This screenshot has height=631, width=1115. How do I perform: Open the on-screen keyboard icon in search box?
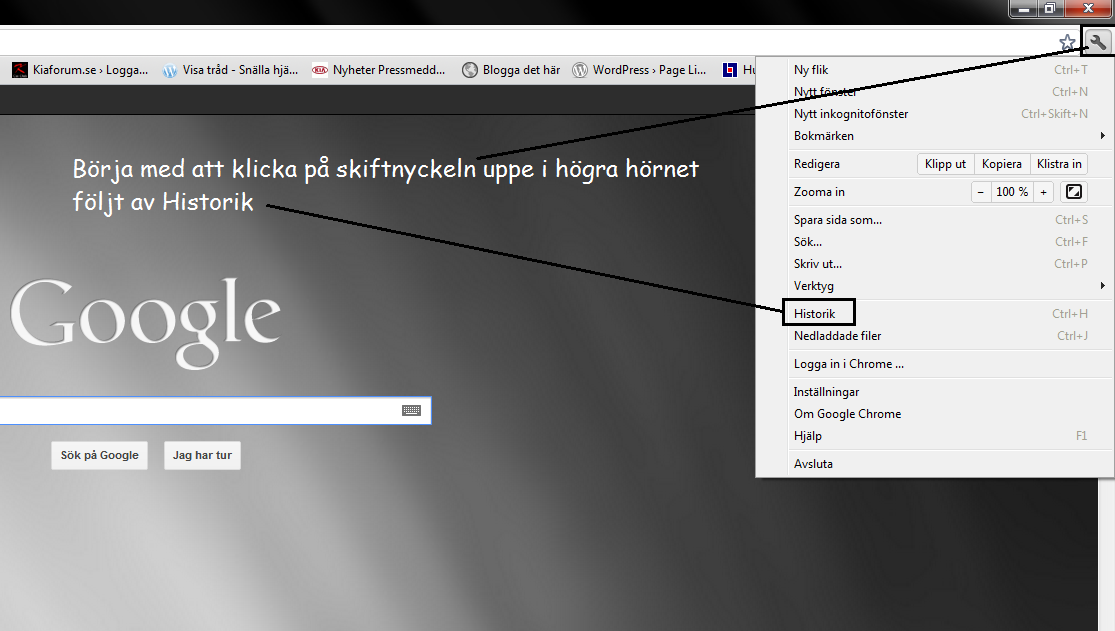411,410
